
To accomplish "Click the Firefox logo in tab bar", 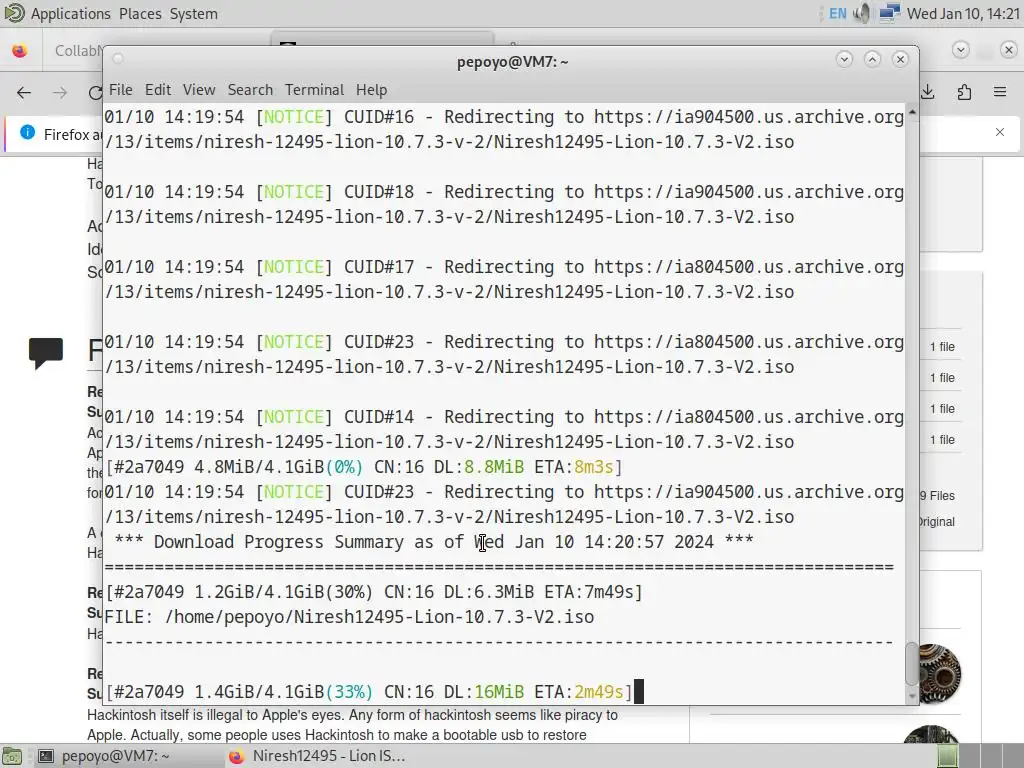I will pos(20,50).
